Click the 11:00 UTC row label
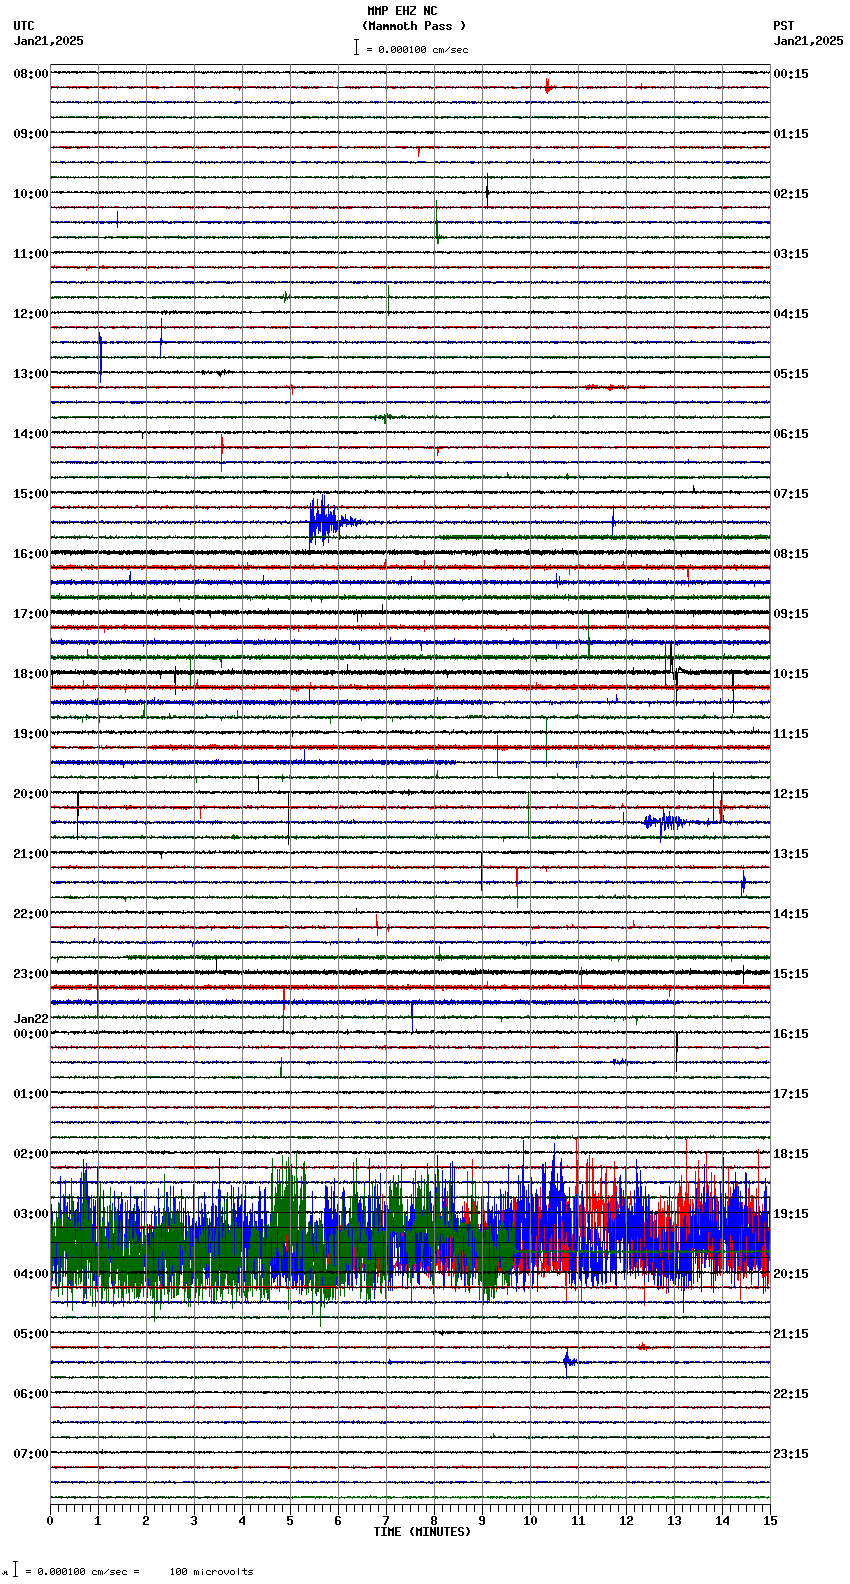 coord(31,254)
